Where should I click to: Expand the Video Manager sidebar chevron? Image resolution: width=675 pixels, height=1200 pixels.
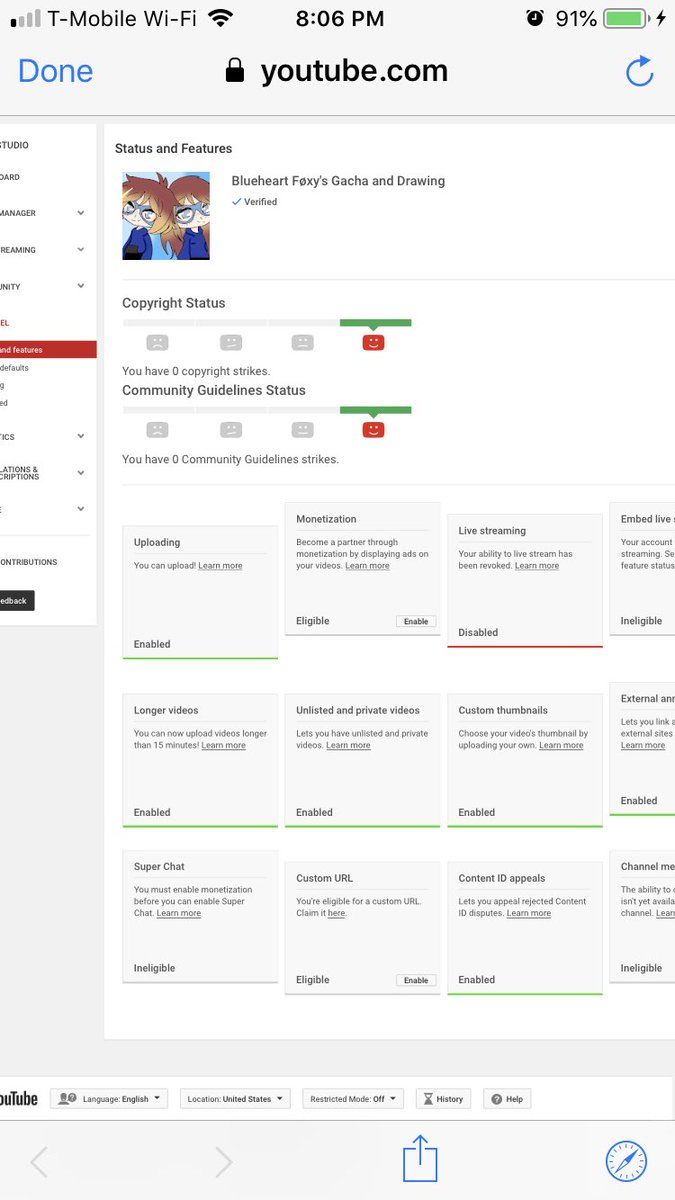pyautogui.click(x=81, y=213)
